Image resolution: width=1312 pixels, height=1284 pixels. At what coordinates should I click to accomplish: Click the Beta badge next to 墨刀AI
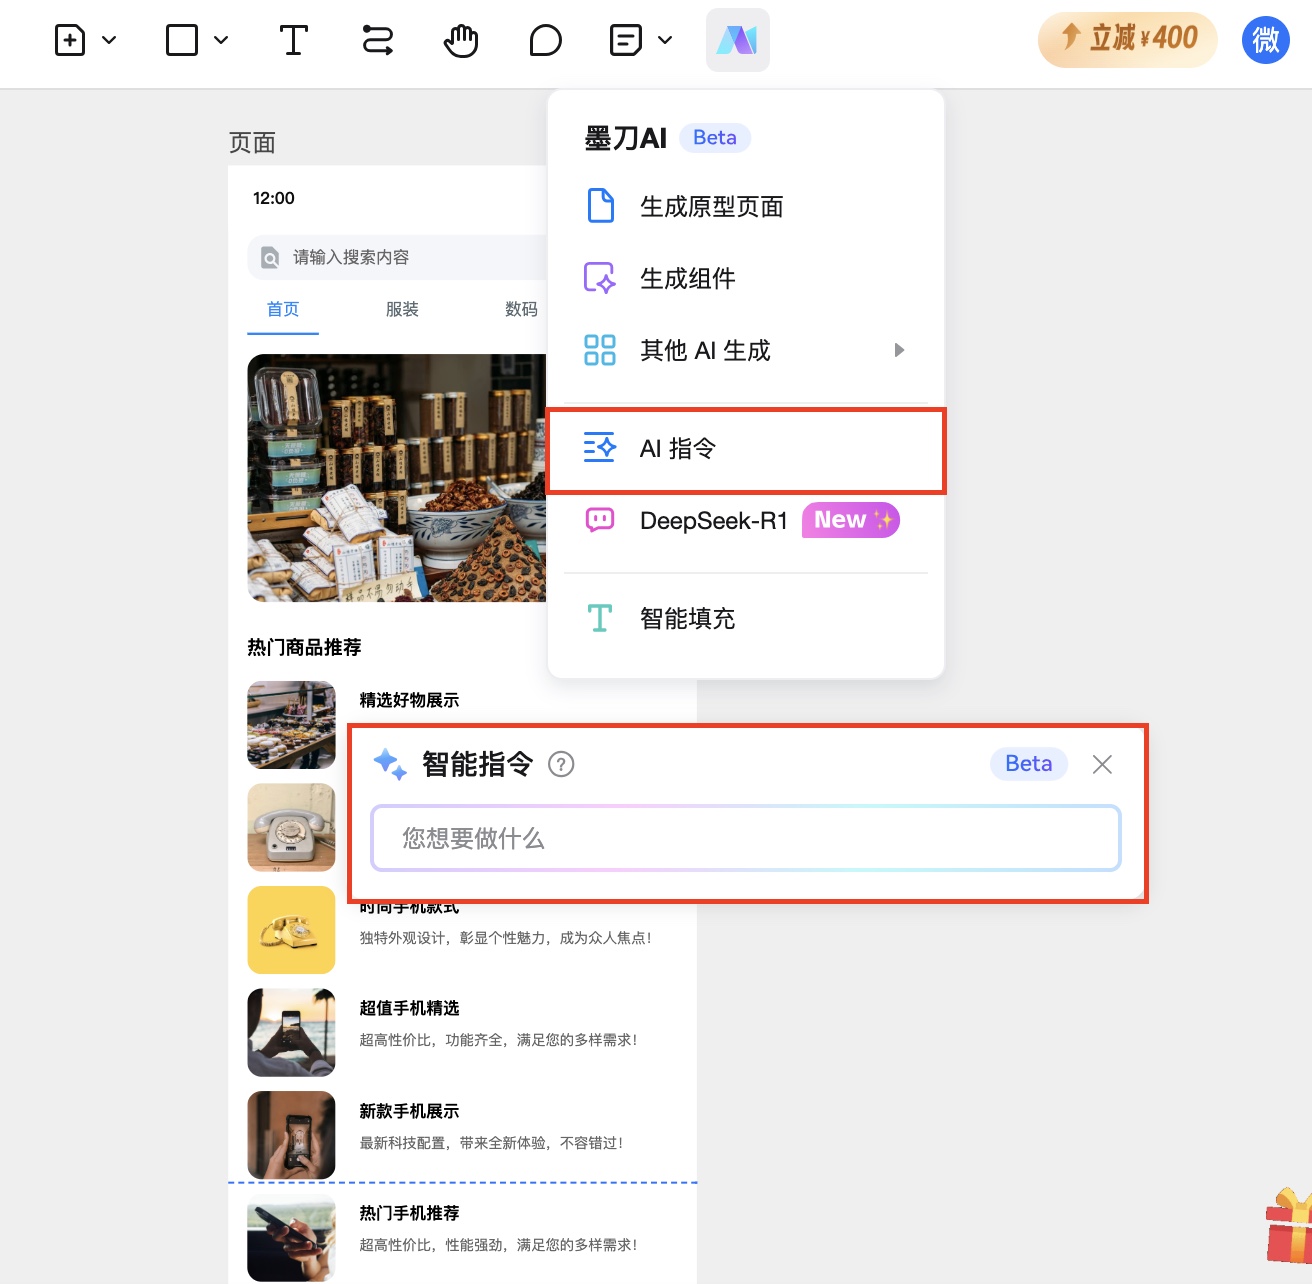point(715,138)
